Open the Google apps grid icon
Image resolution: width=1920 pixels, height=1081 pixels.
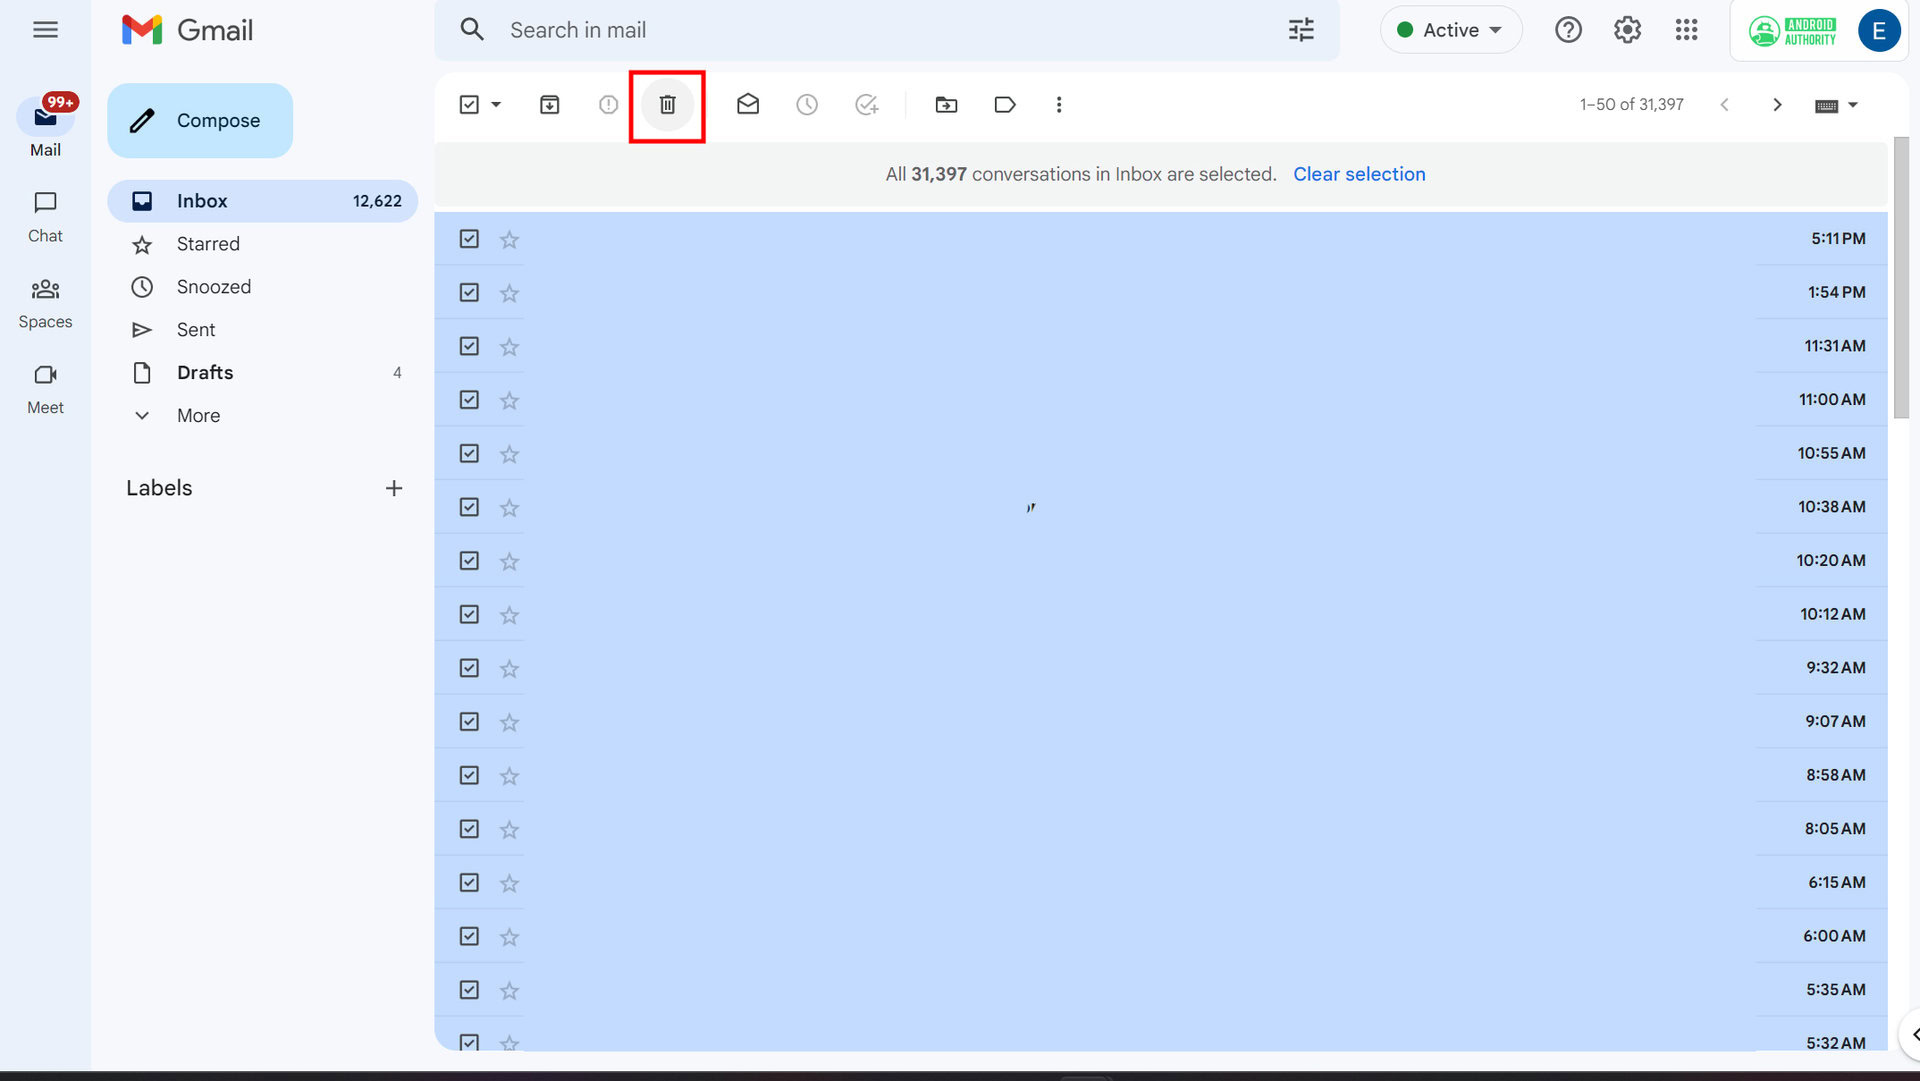tap(1686, 30)
